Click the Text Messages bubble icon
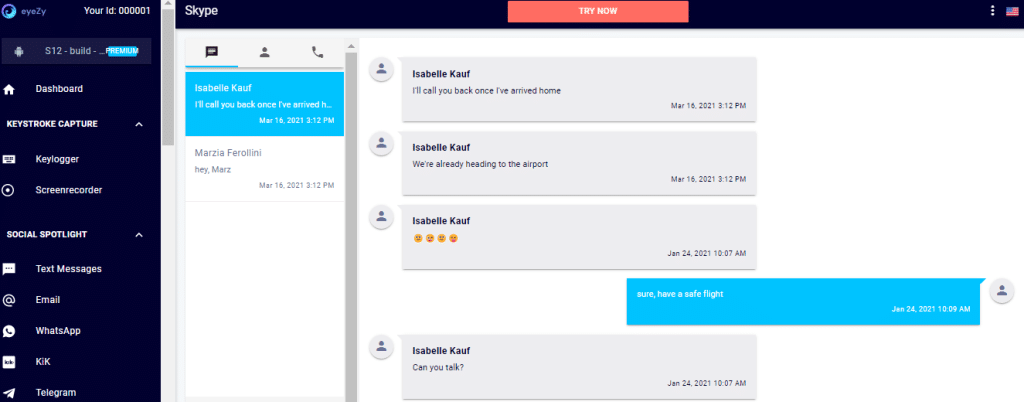Viewport: 1024px width, 402px height. (9, 269)
